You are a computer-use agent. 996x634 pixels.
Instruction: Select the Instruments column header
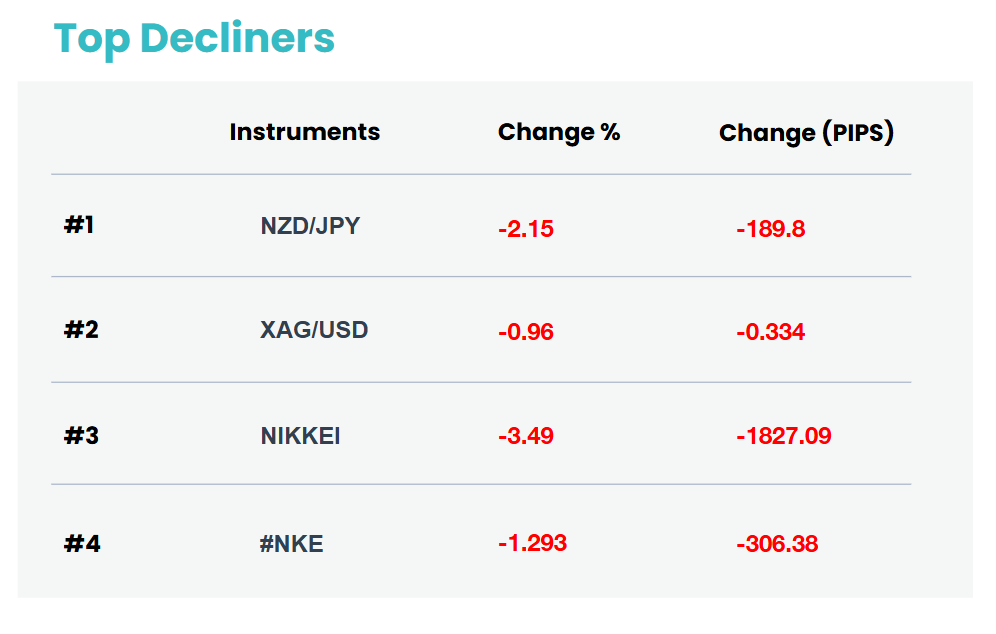pyautogui.click(x=305, y=132)
